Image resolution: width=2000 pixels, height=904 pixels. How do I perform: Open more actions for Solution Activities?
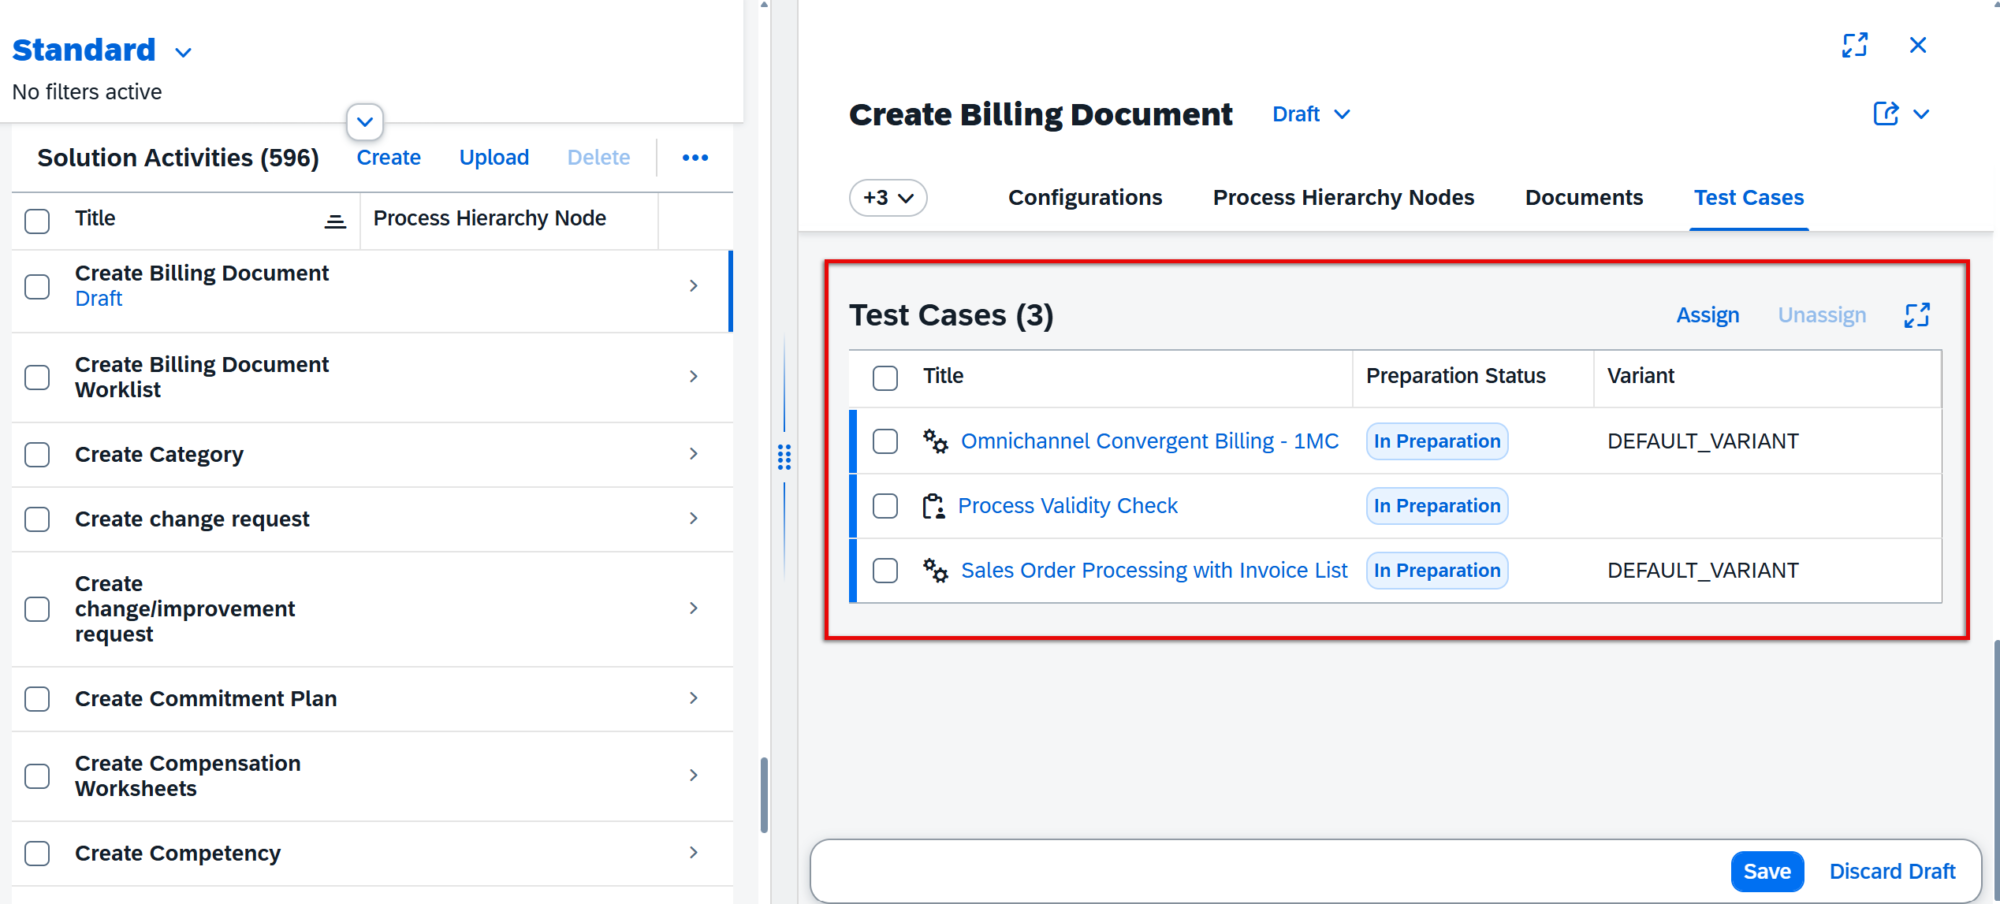pyautogui.click(x=695, y=158)
